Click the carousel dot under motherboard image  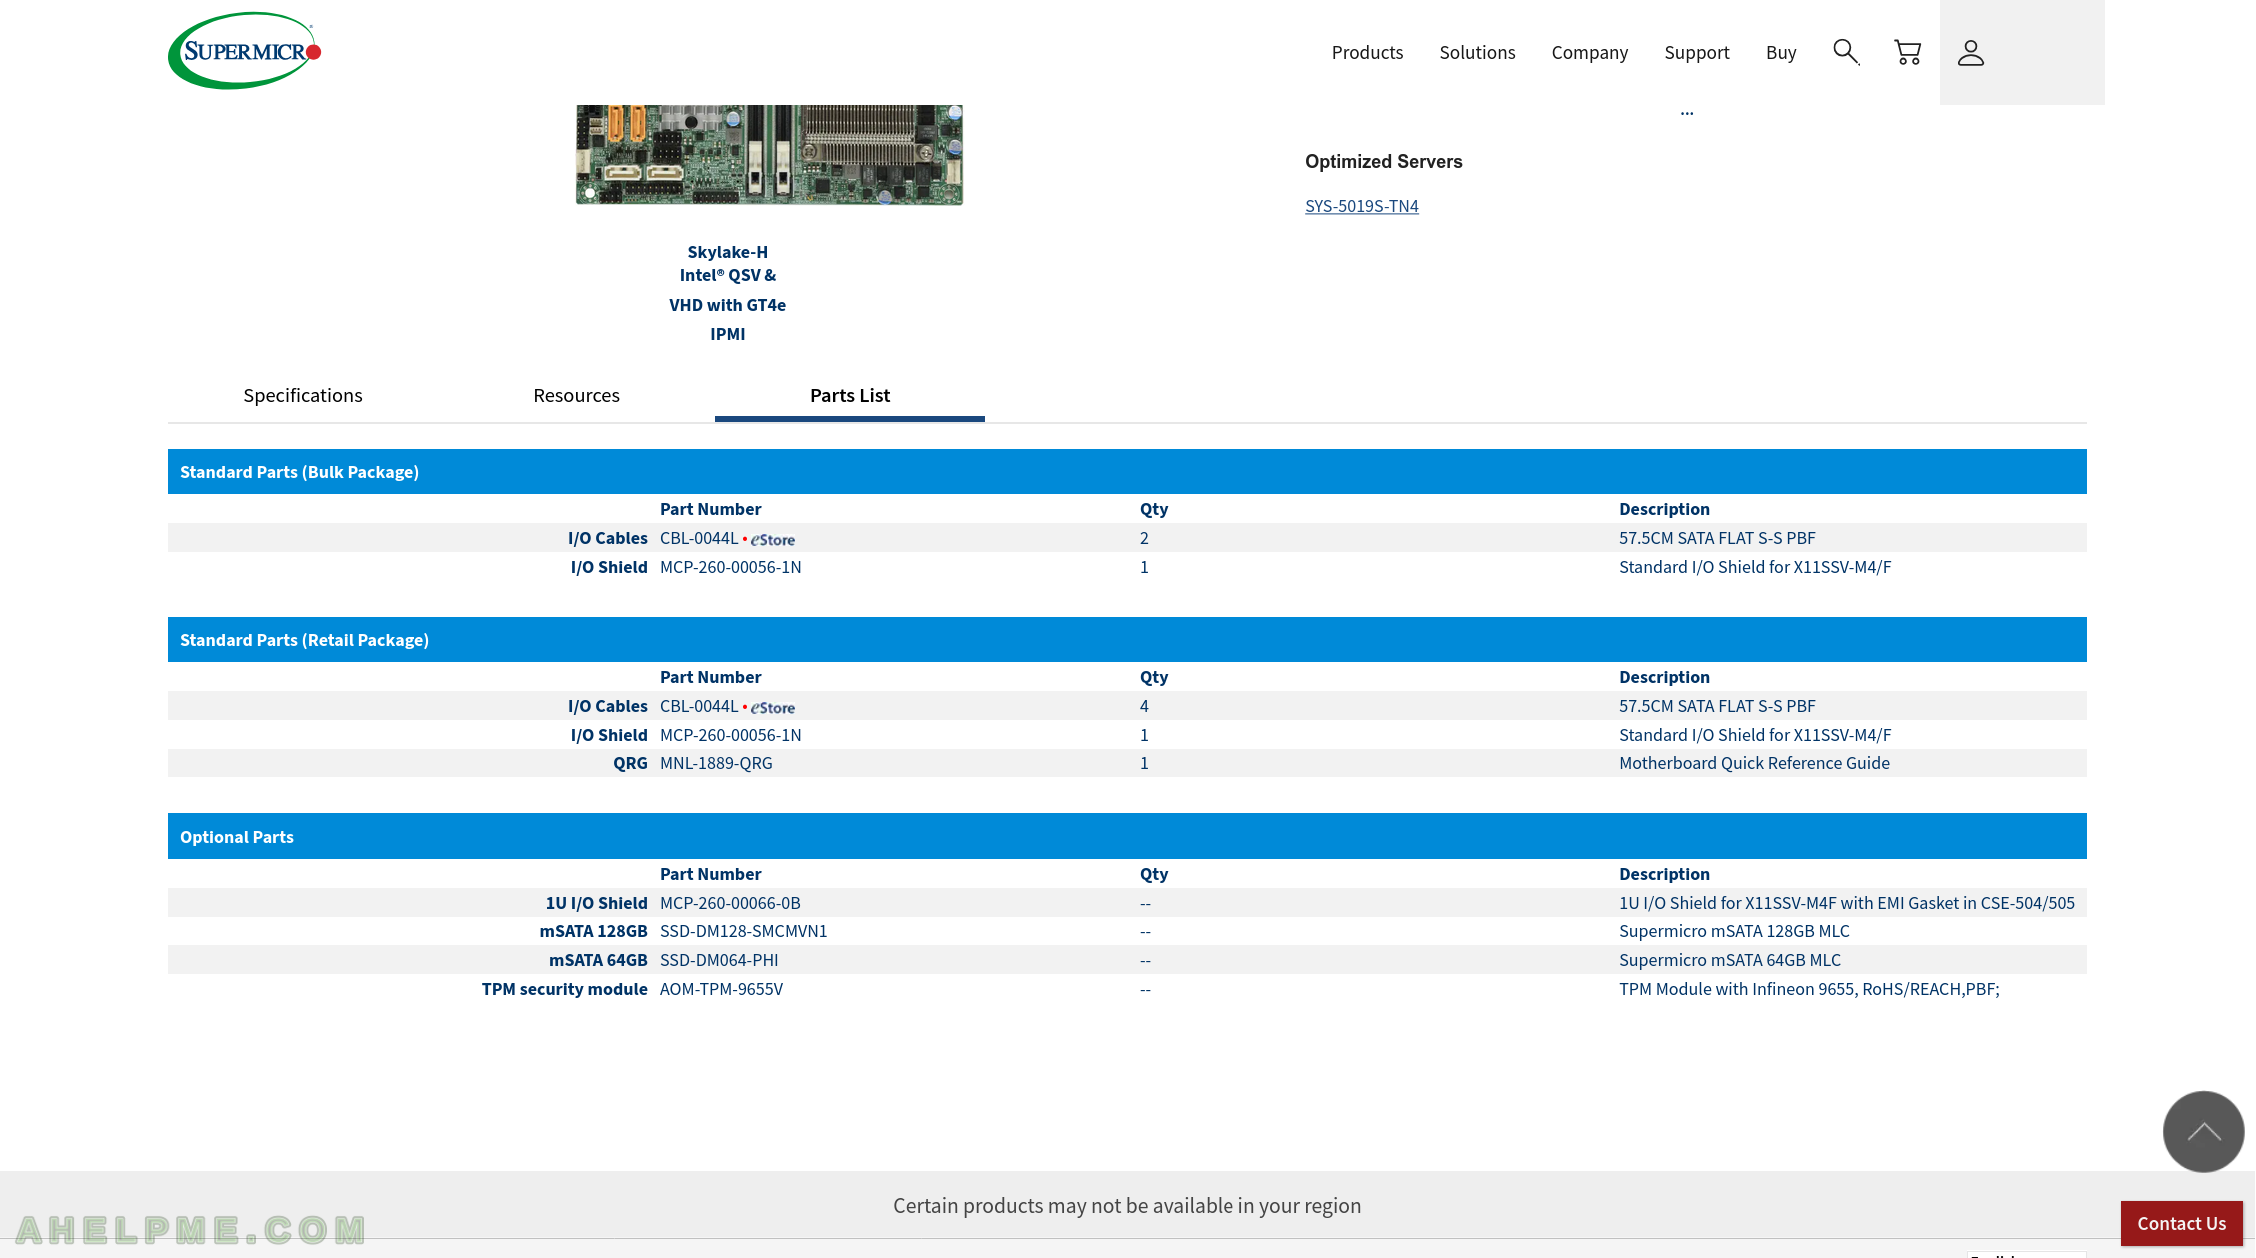pos(590,193)
